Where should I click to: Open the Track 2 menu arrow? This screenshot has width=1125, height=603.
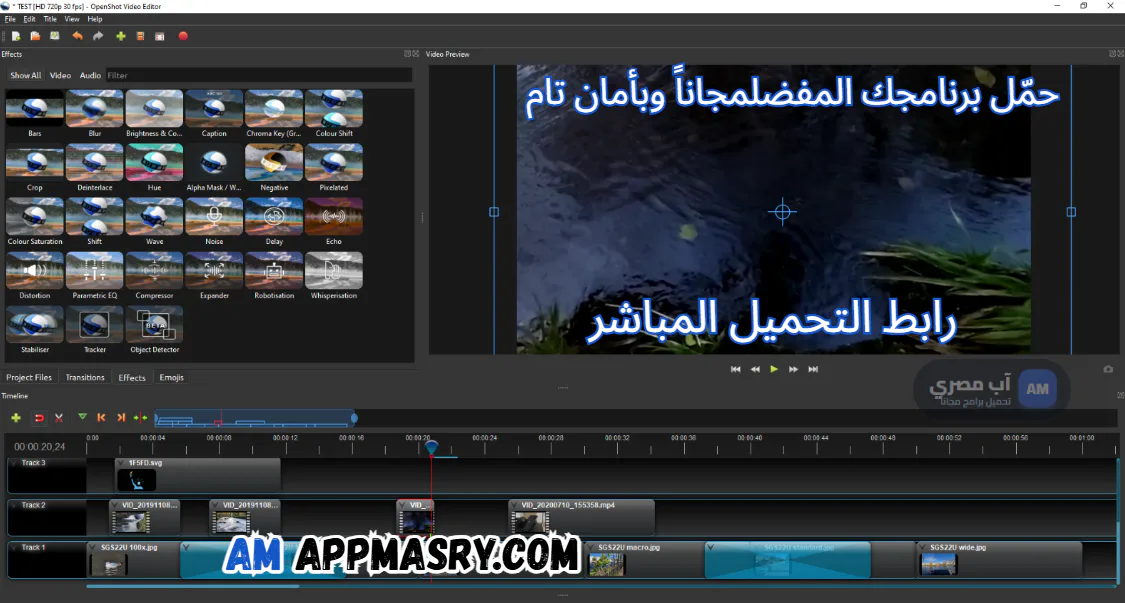pos(14,505)
